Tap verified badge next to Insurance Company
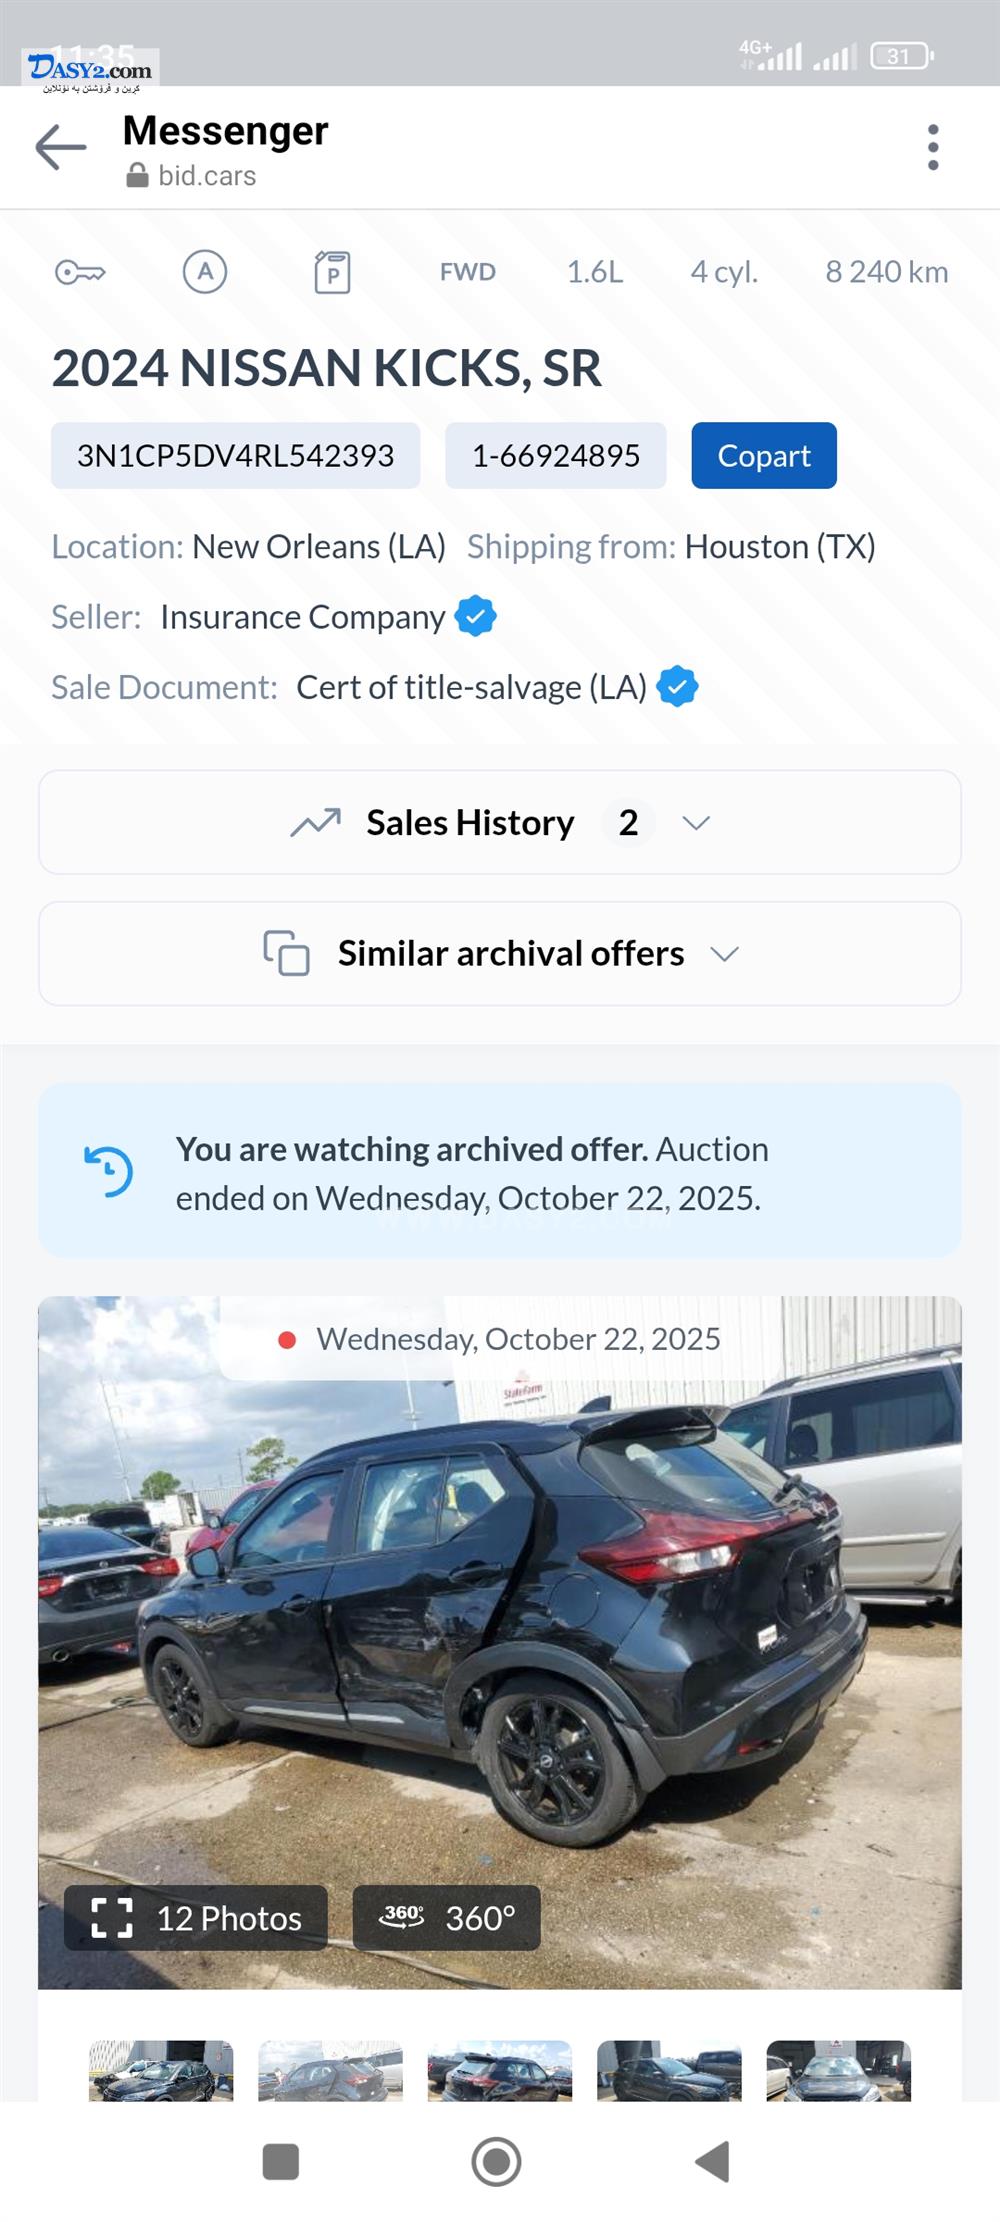The height and width of the screenshot is (2222, 1000). click(476, 617)
